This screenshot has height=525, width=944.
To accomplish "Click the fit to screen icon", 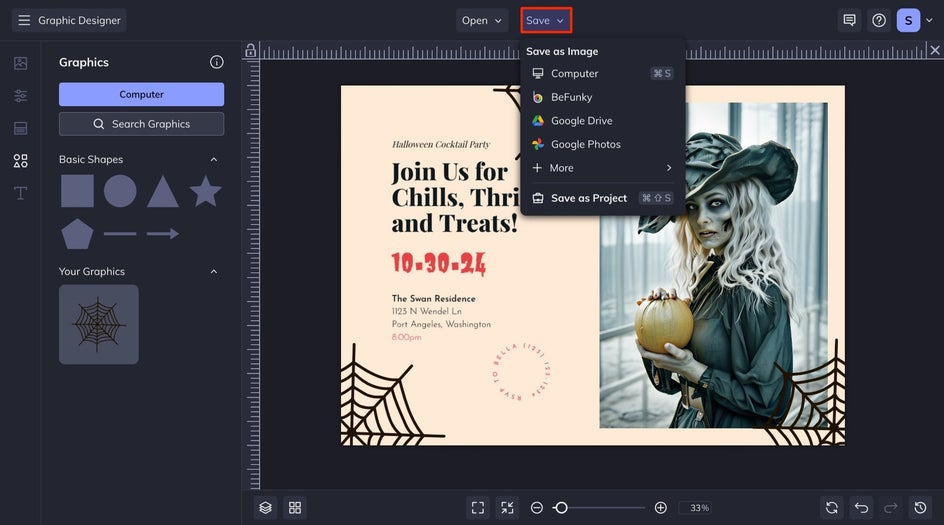I will 478,508.
